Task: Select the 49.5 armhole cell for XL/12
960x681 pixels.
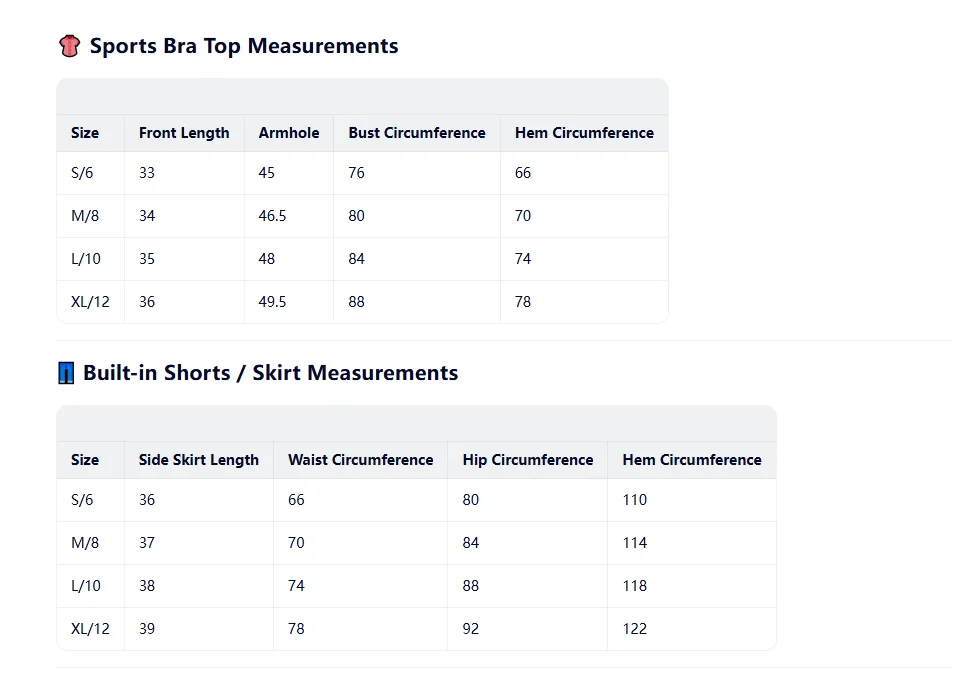Action: pos(272,302)
